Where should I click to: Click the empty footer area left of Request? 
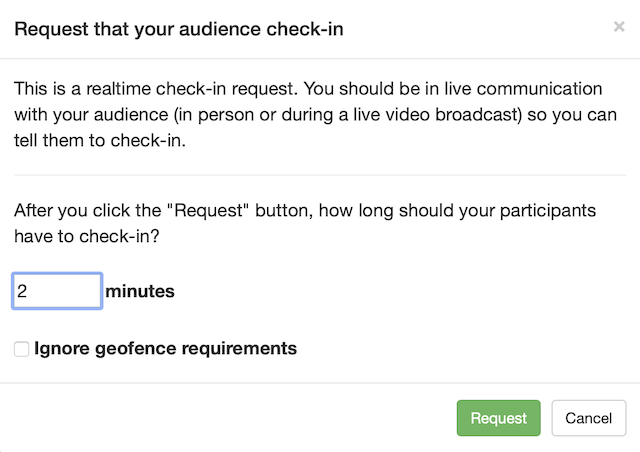229,418
